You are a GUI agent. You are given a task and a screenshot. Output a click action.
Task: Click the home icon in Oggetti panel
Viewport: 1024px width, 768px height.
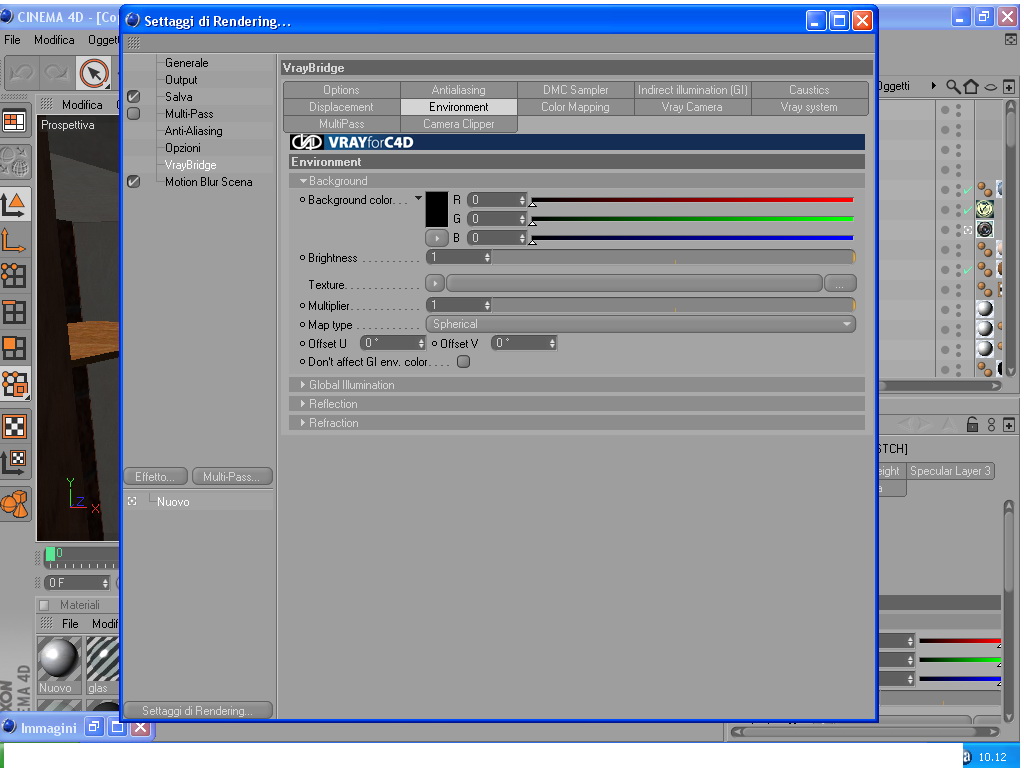(x=971, y=86)
